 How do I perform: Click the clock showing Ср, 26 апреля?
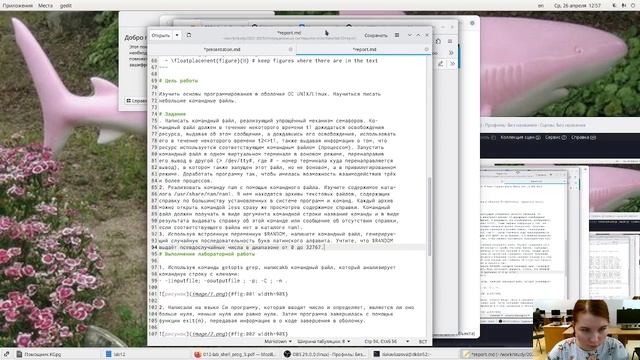click(x=577, y=6)
